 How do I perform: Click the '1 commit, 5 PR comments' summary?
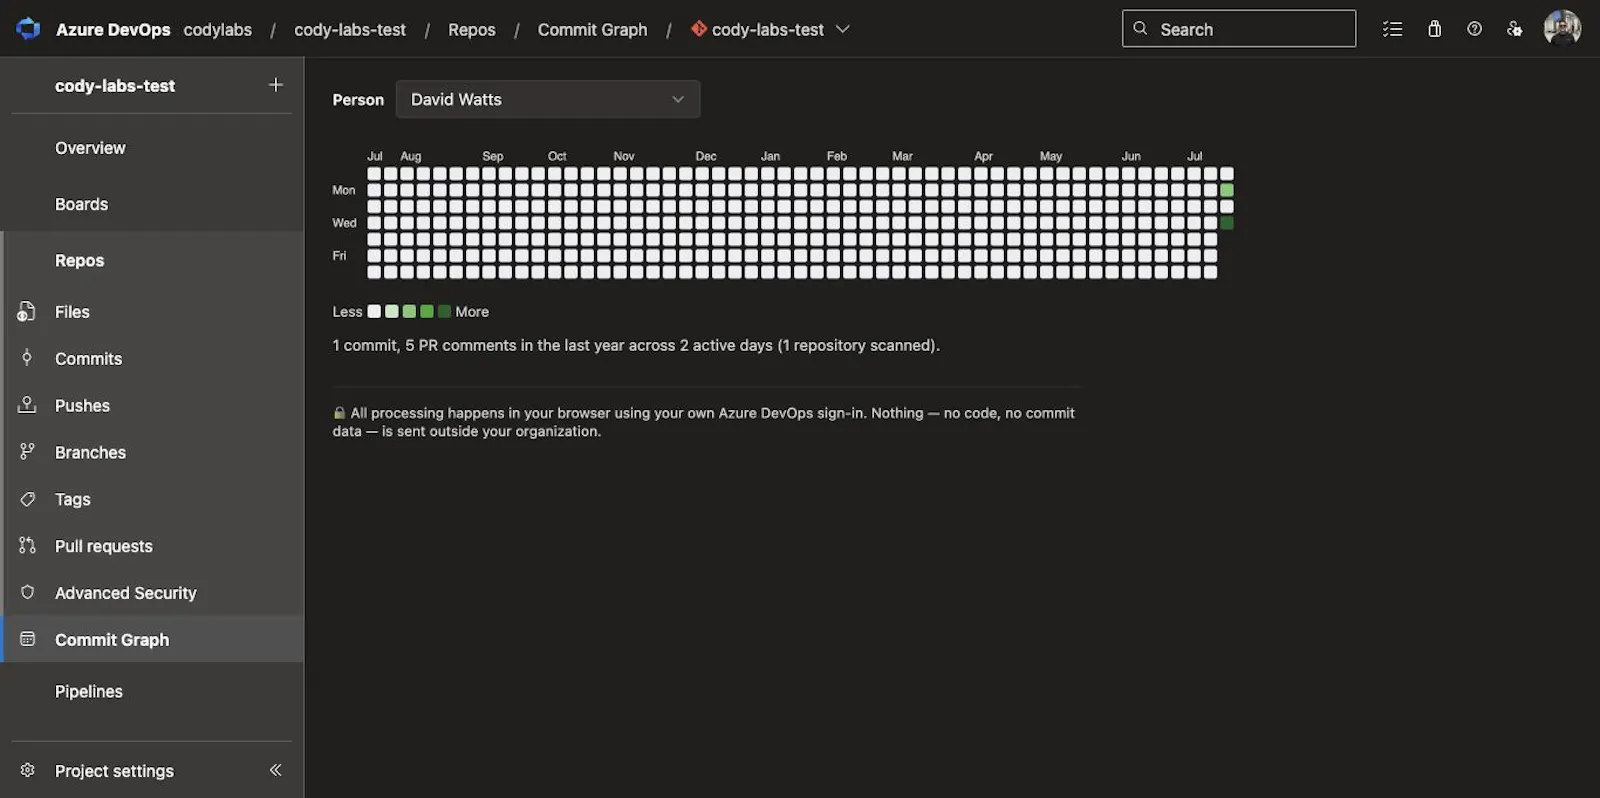click(636, 345)
